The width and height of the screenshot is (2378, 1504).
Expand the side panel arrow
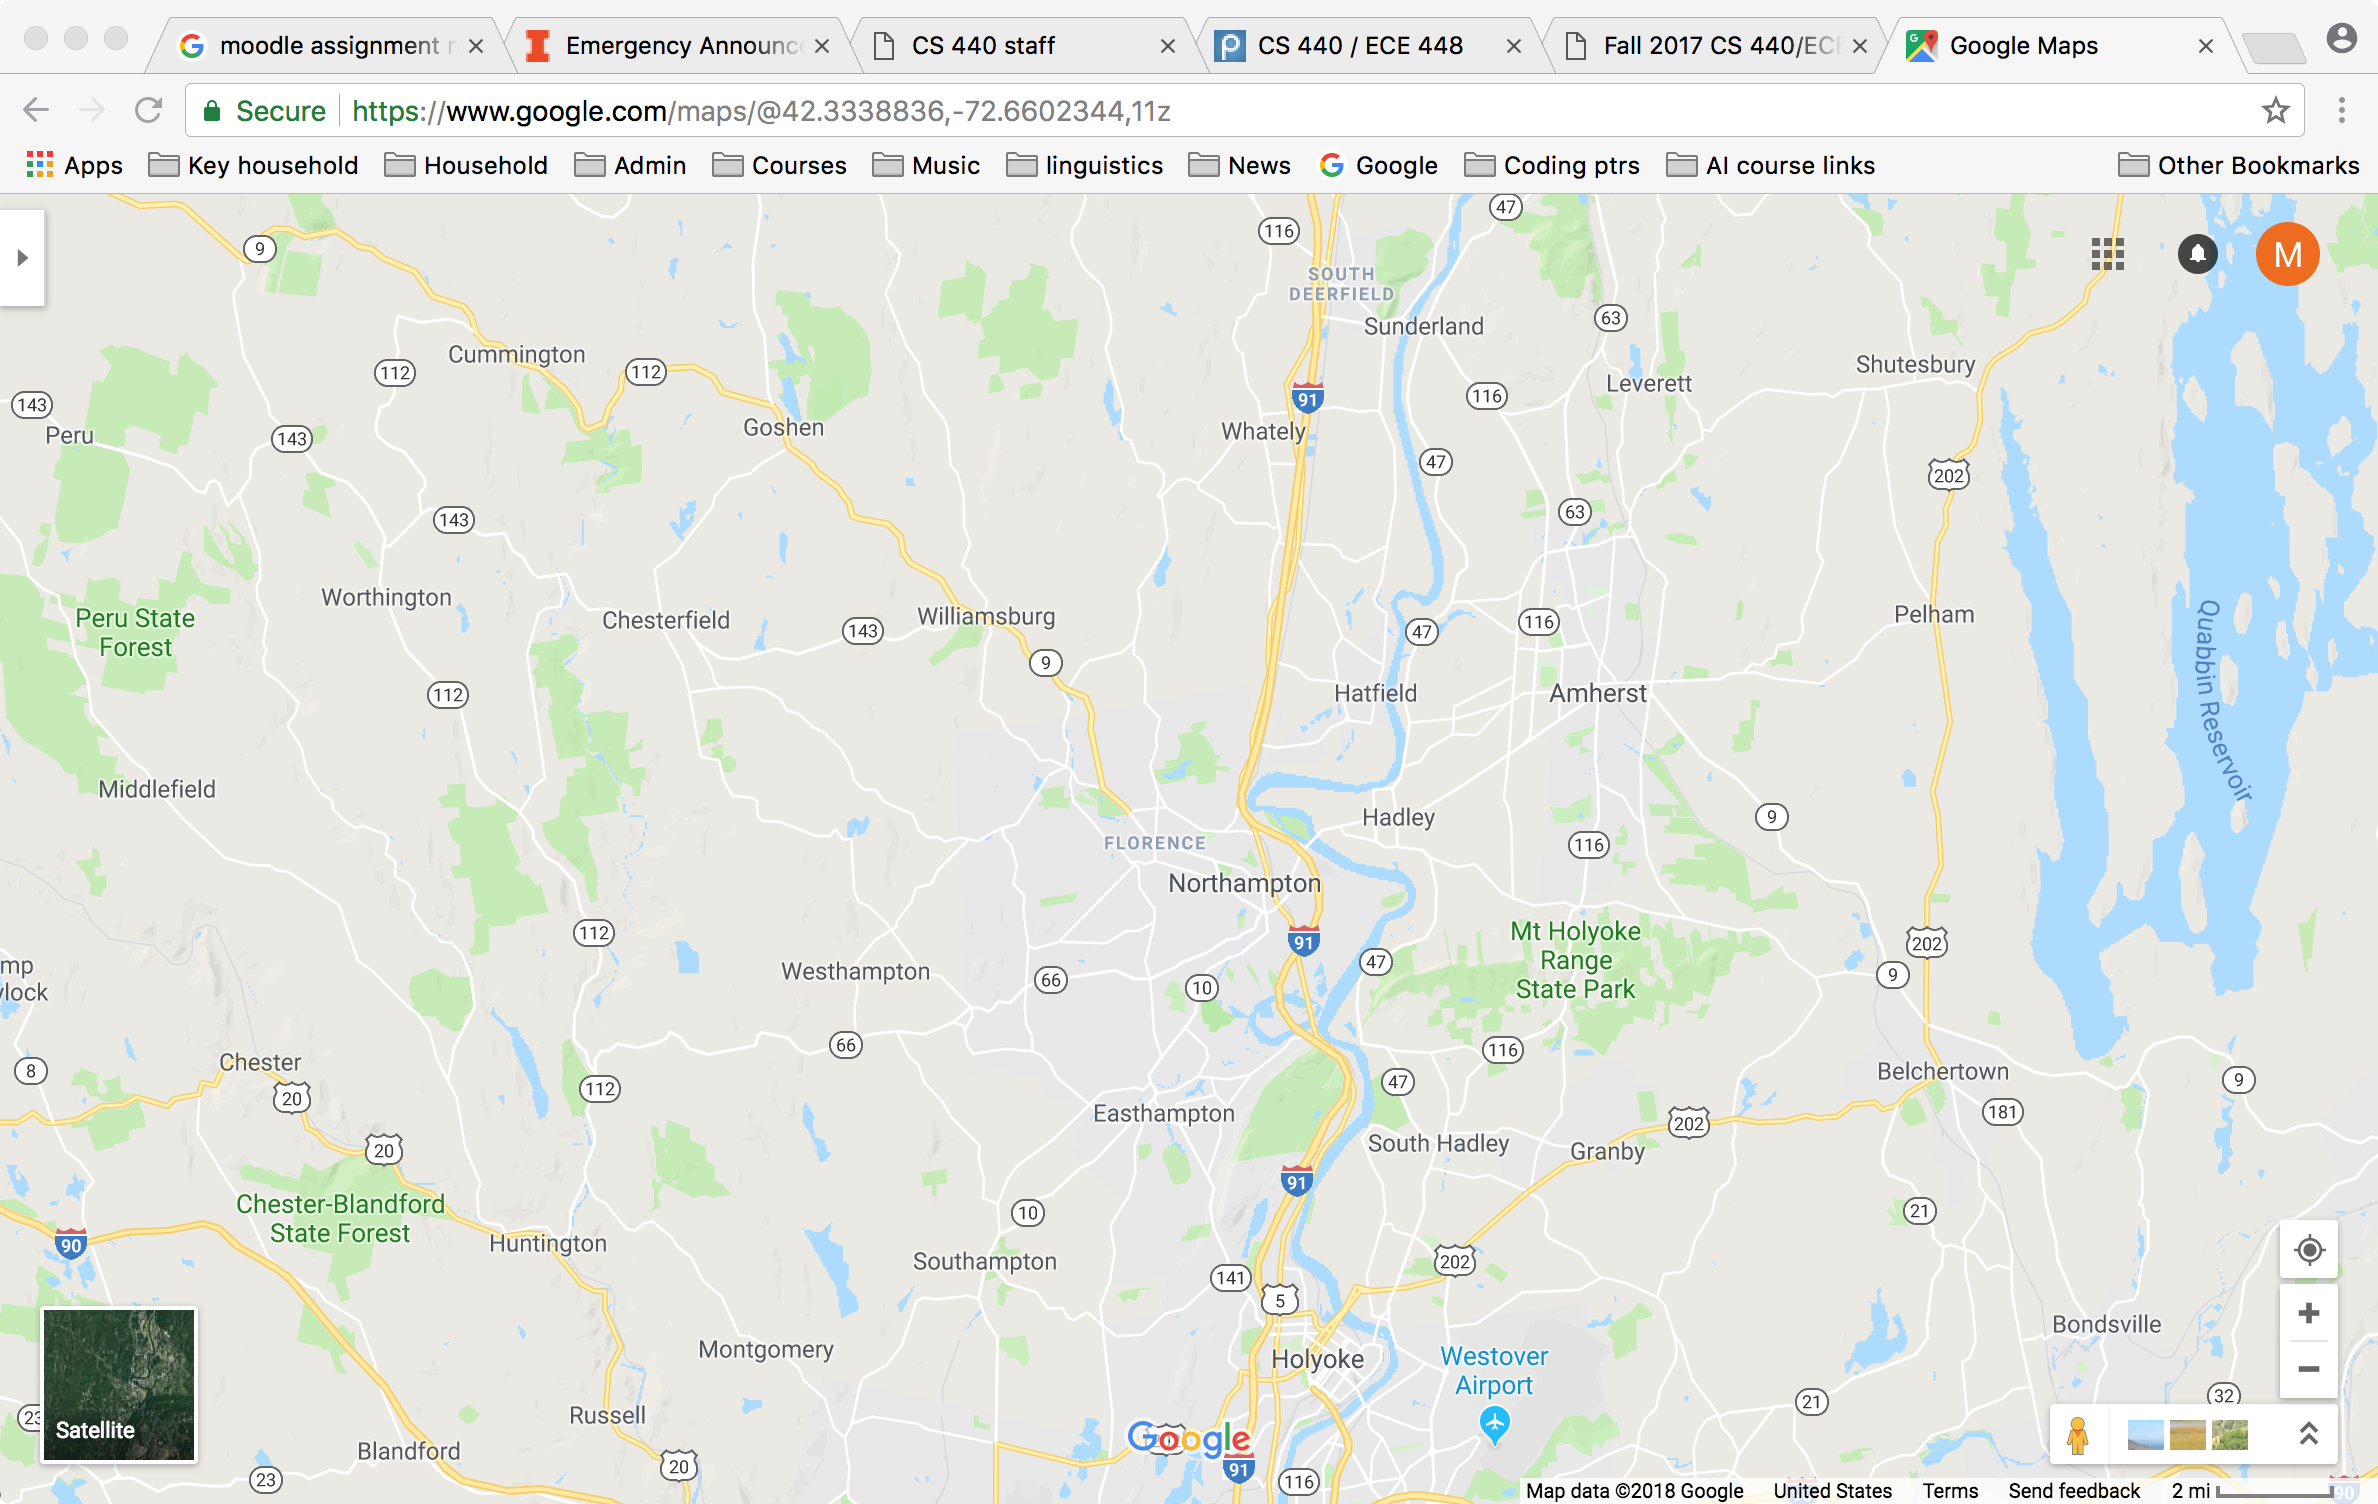tap(22, 258)
